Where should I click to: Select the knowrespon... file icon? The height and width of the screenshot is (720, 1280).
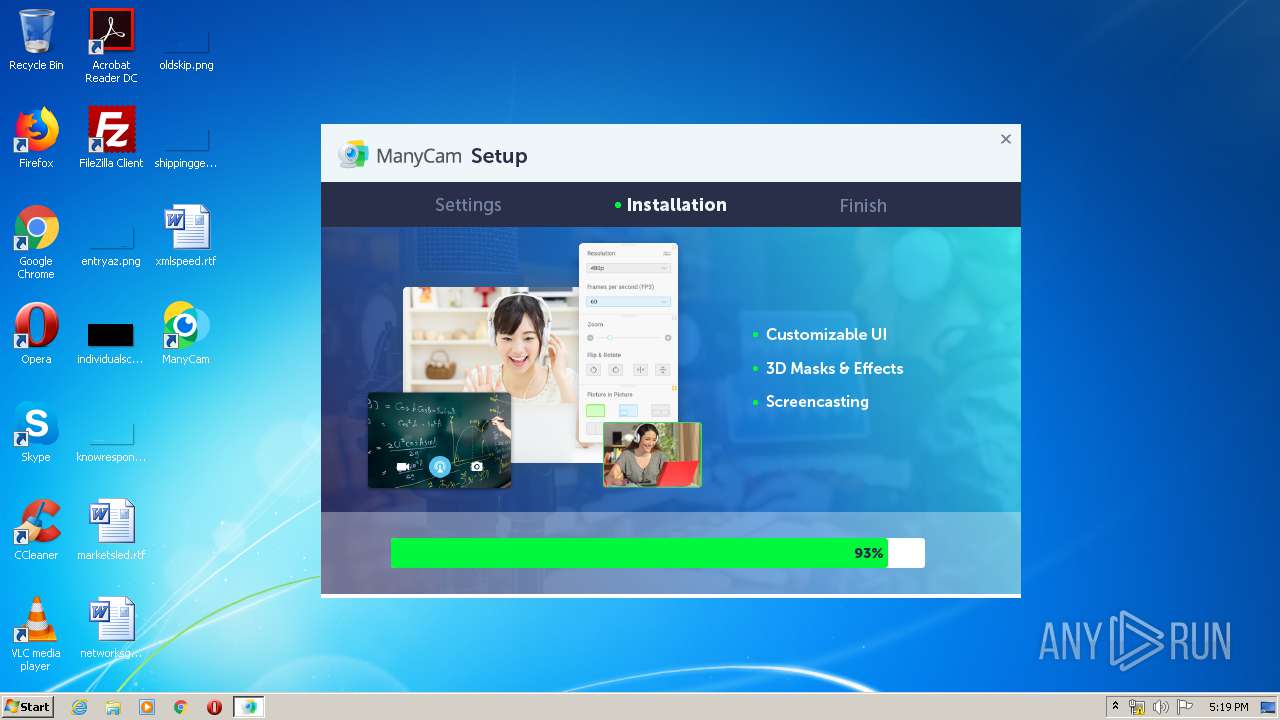(111, 432)
